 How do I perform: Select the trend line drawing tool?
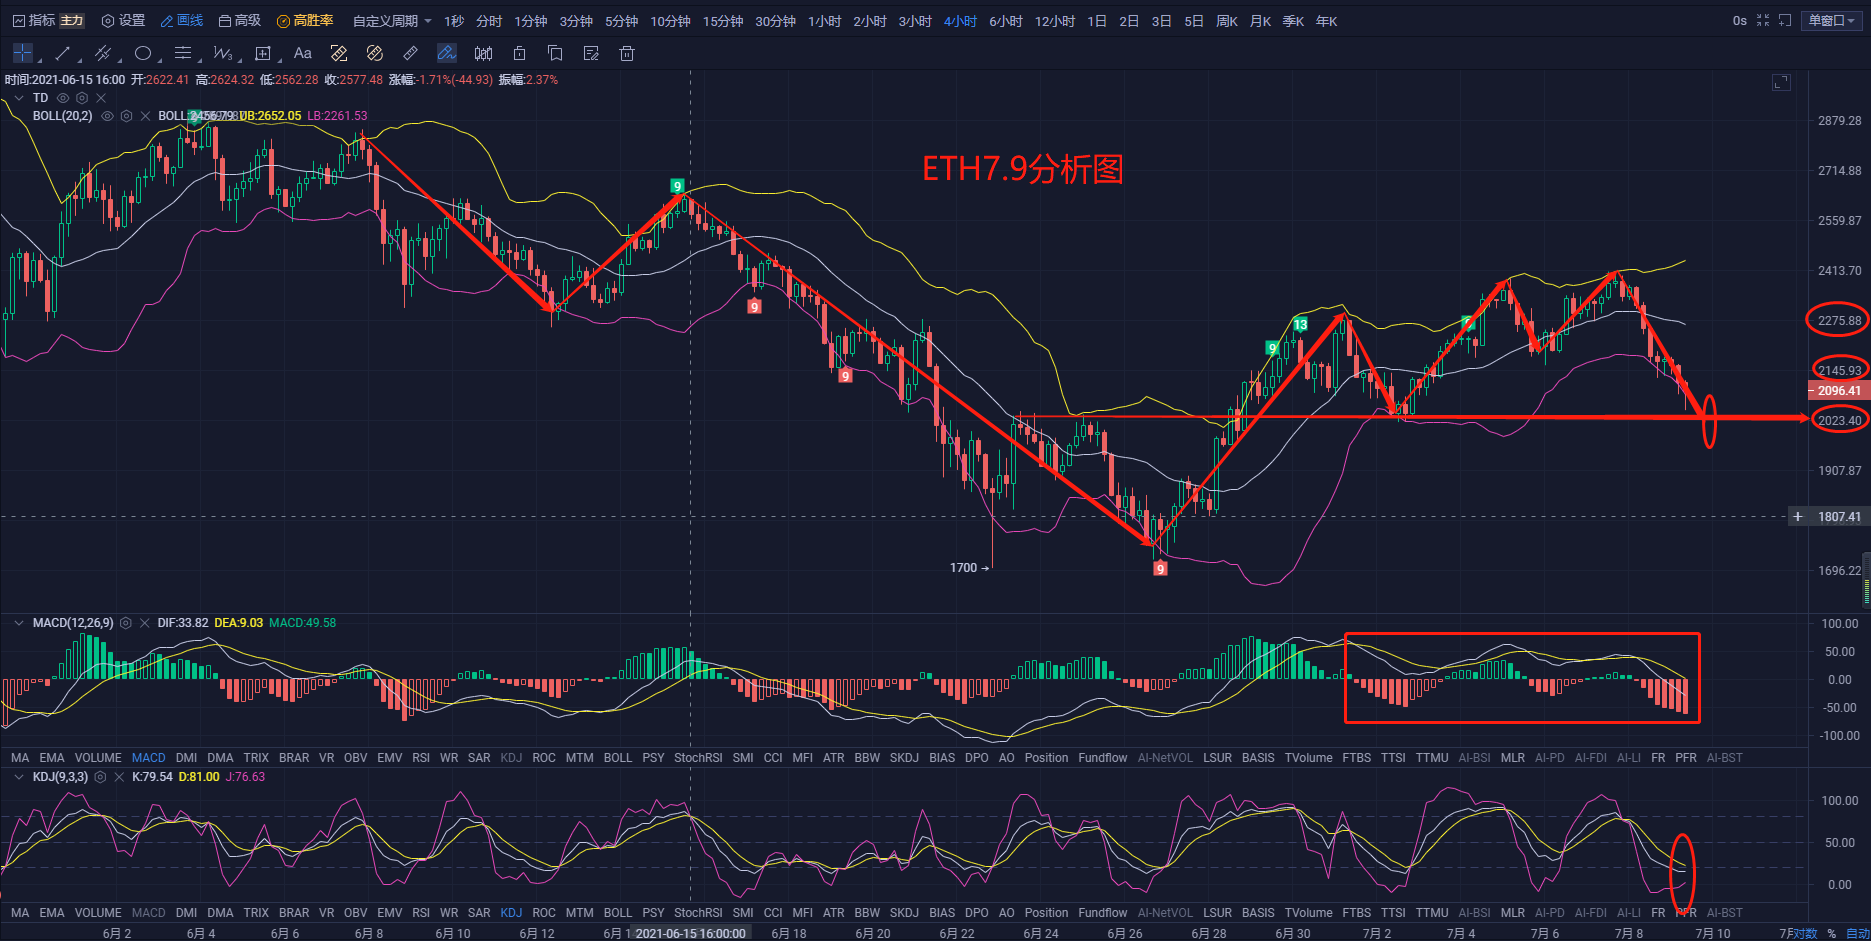point(63,53)
